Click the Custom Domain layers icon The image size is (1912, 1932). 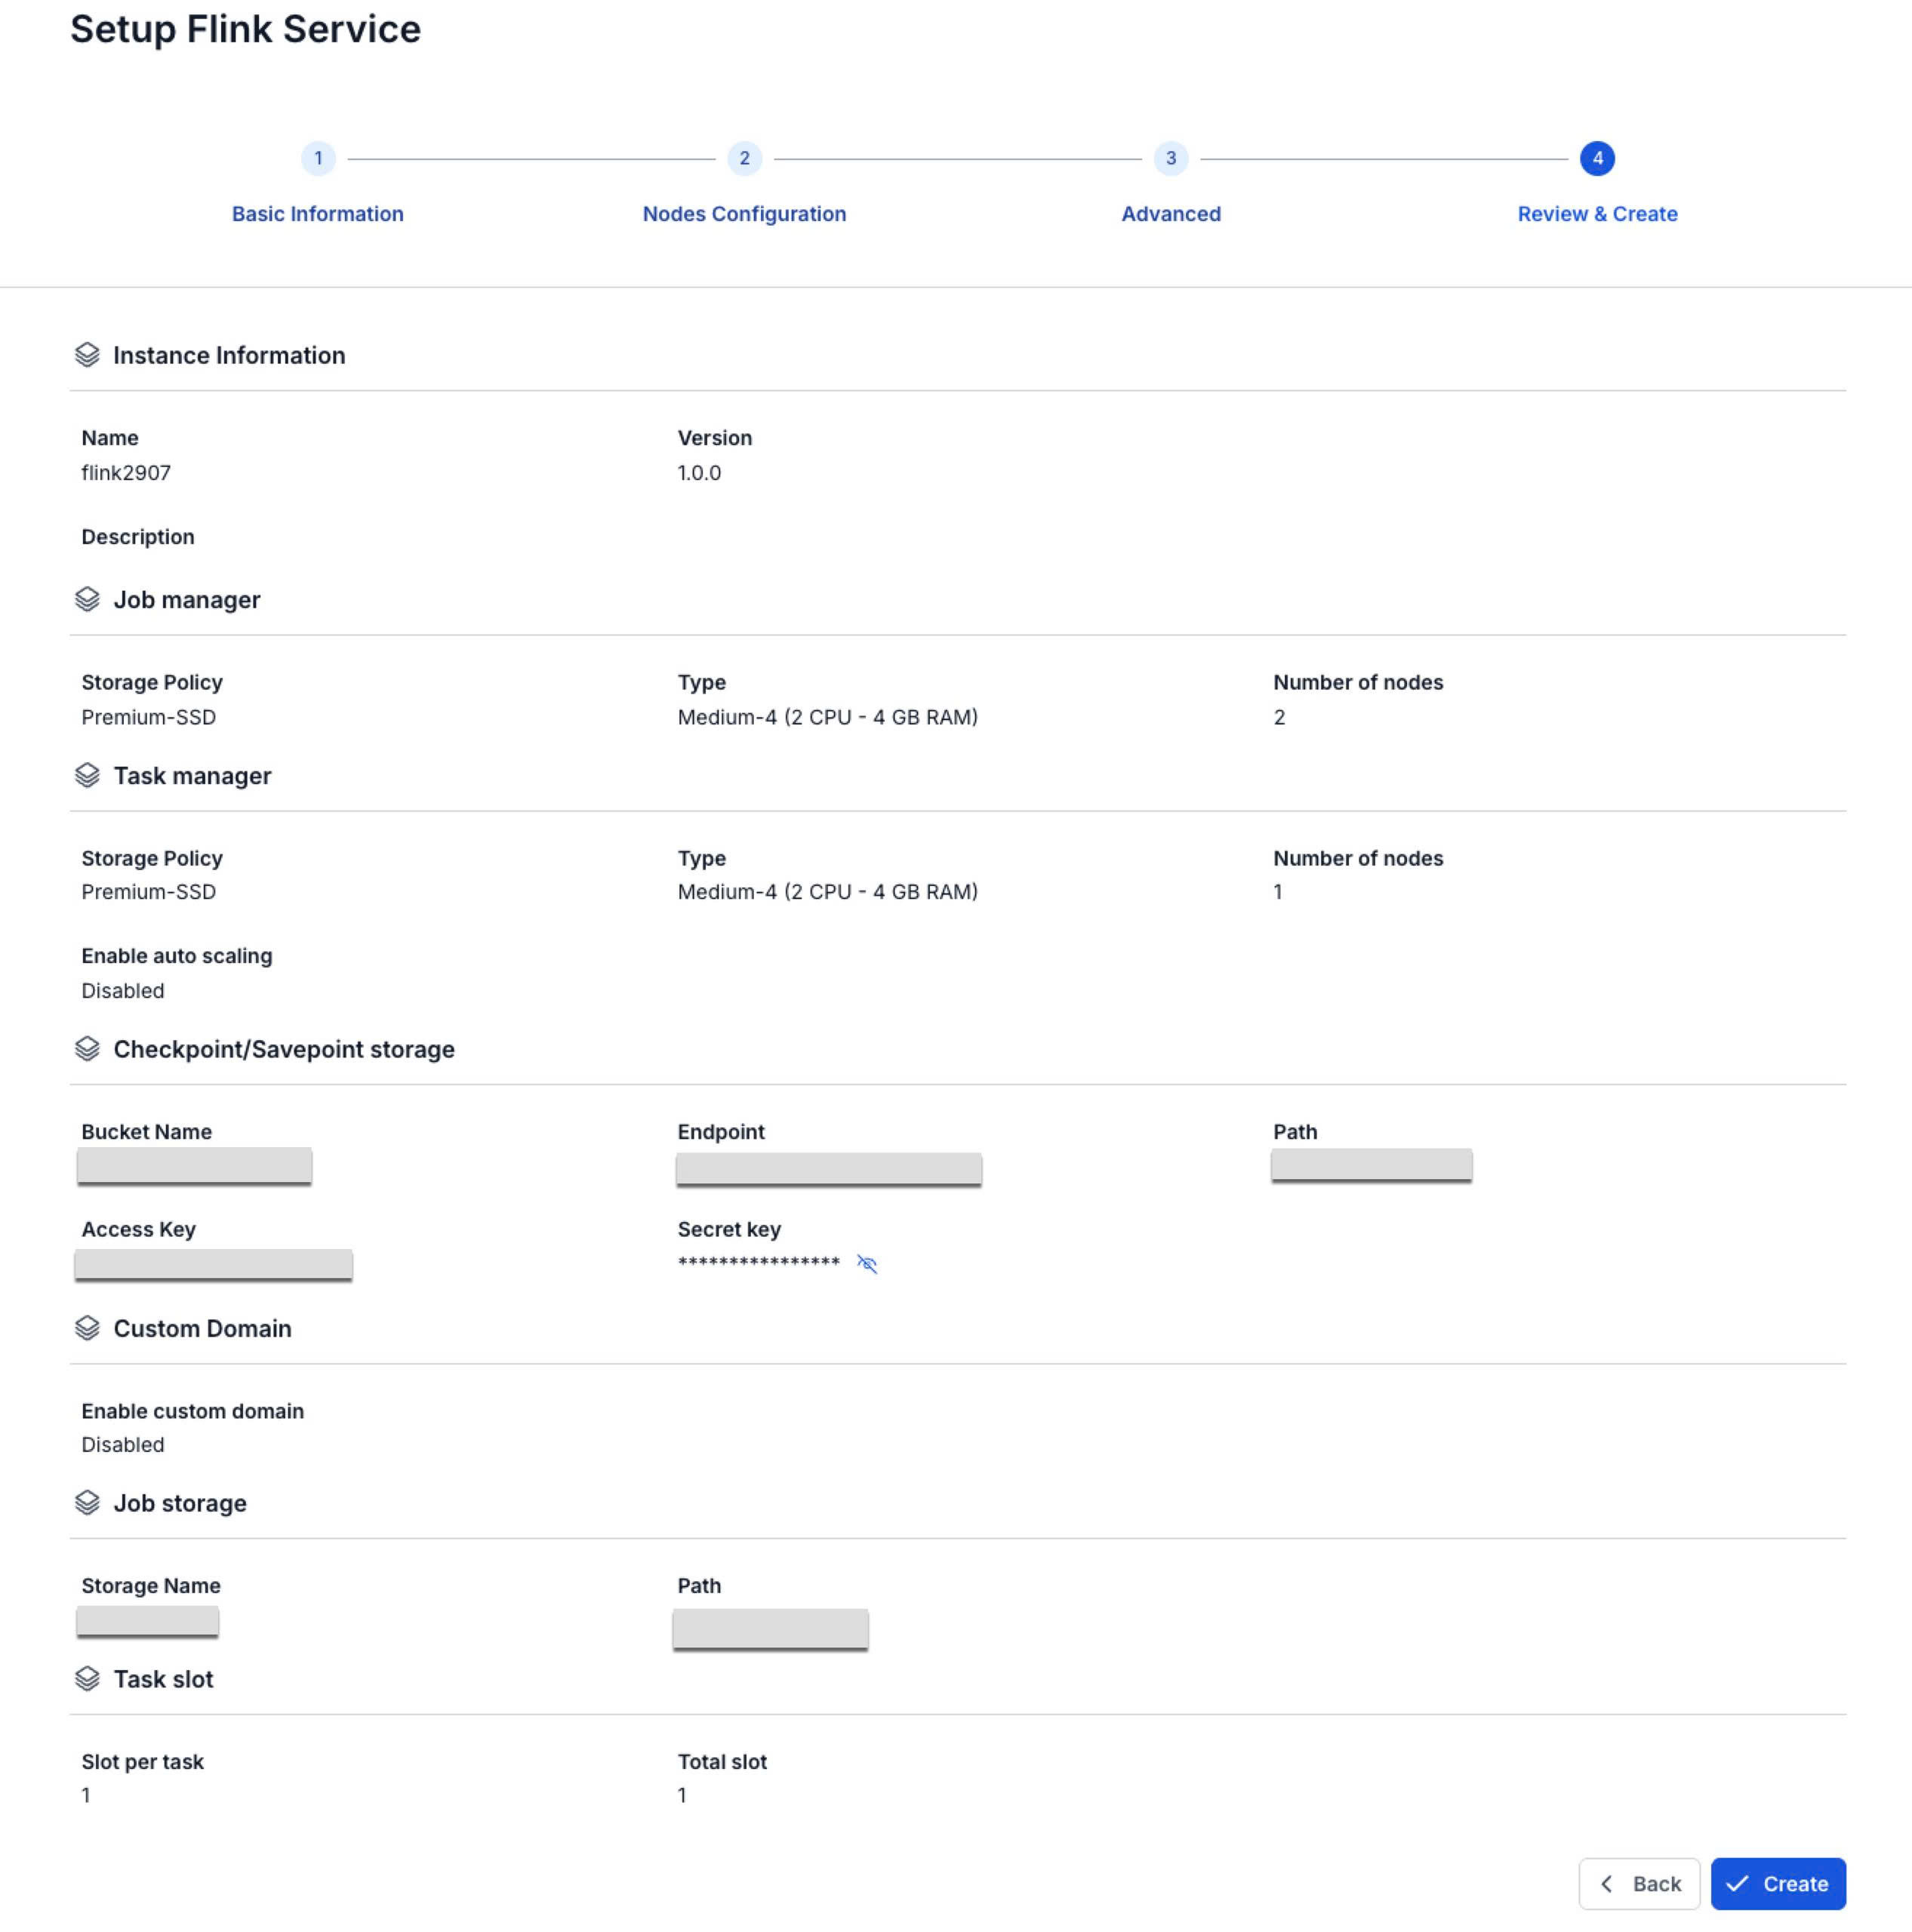point(87,1328)
